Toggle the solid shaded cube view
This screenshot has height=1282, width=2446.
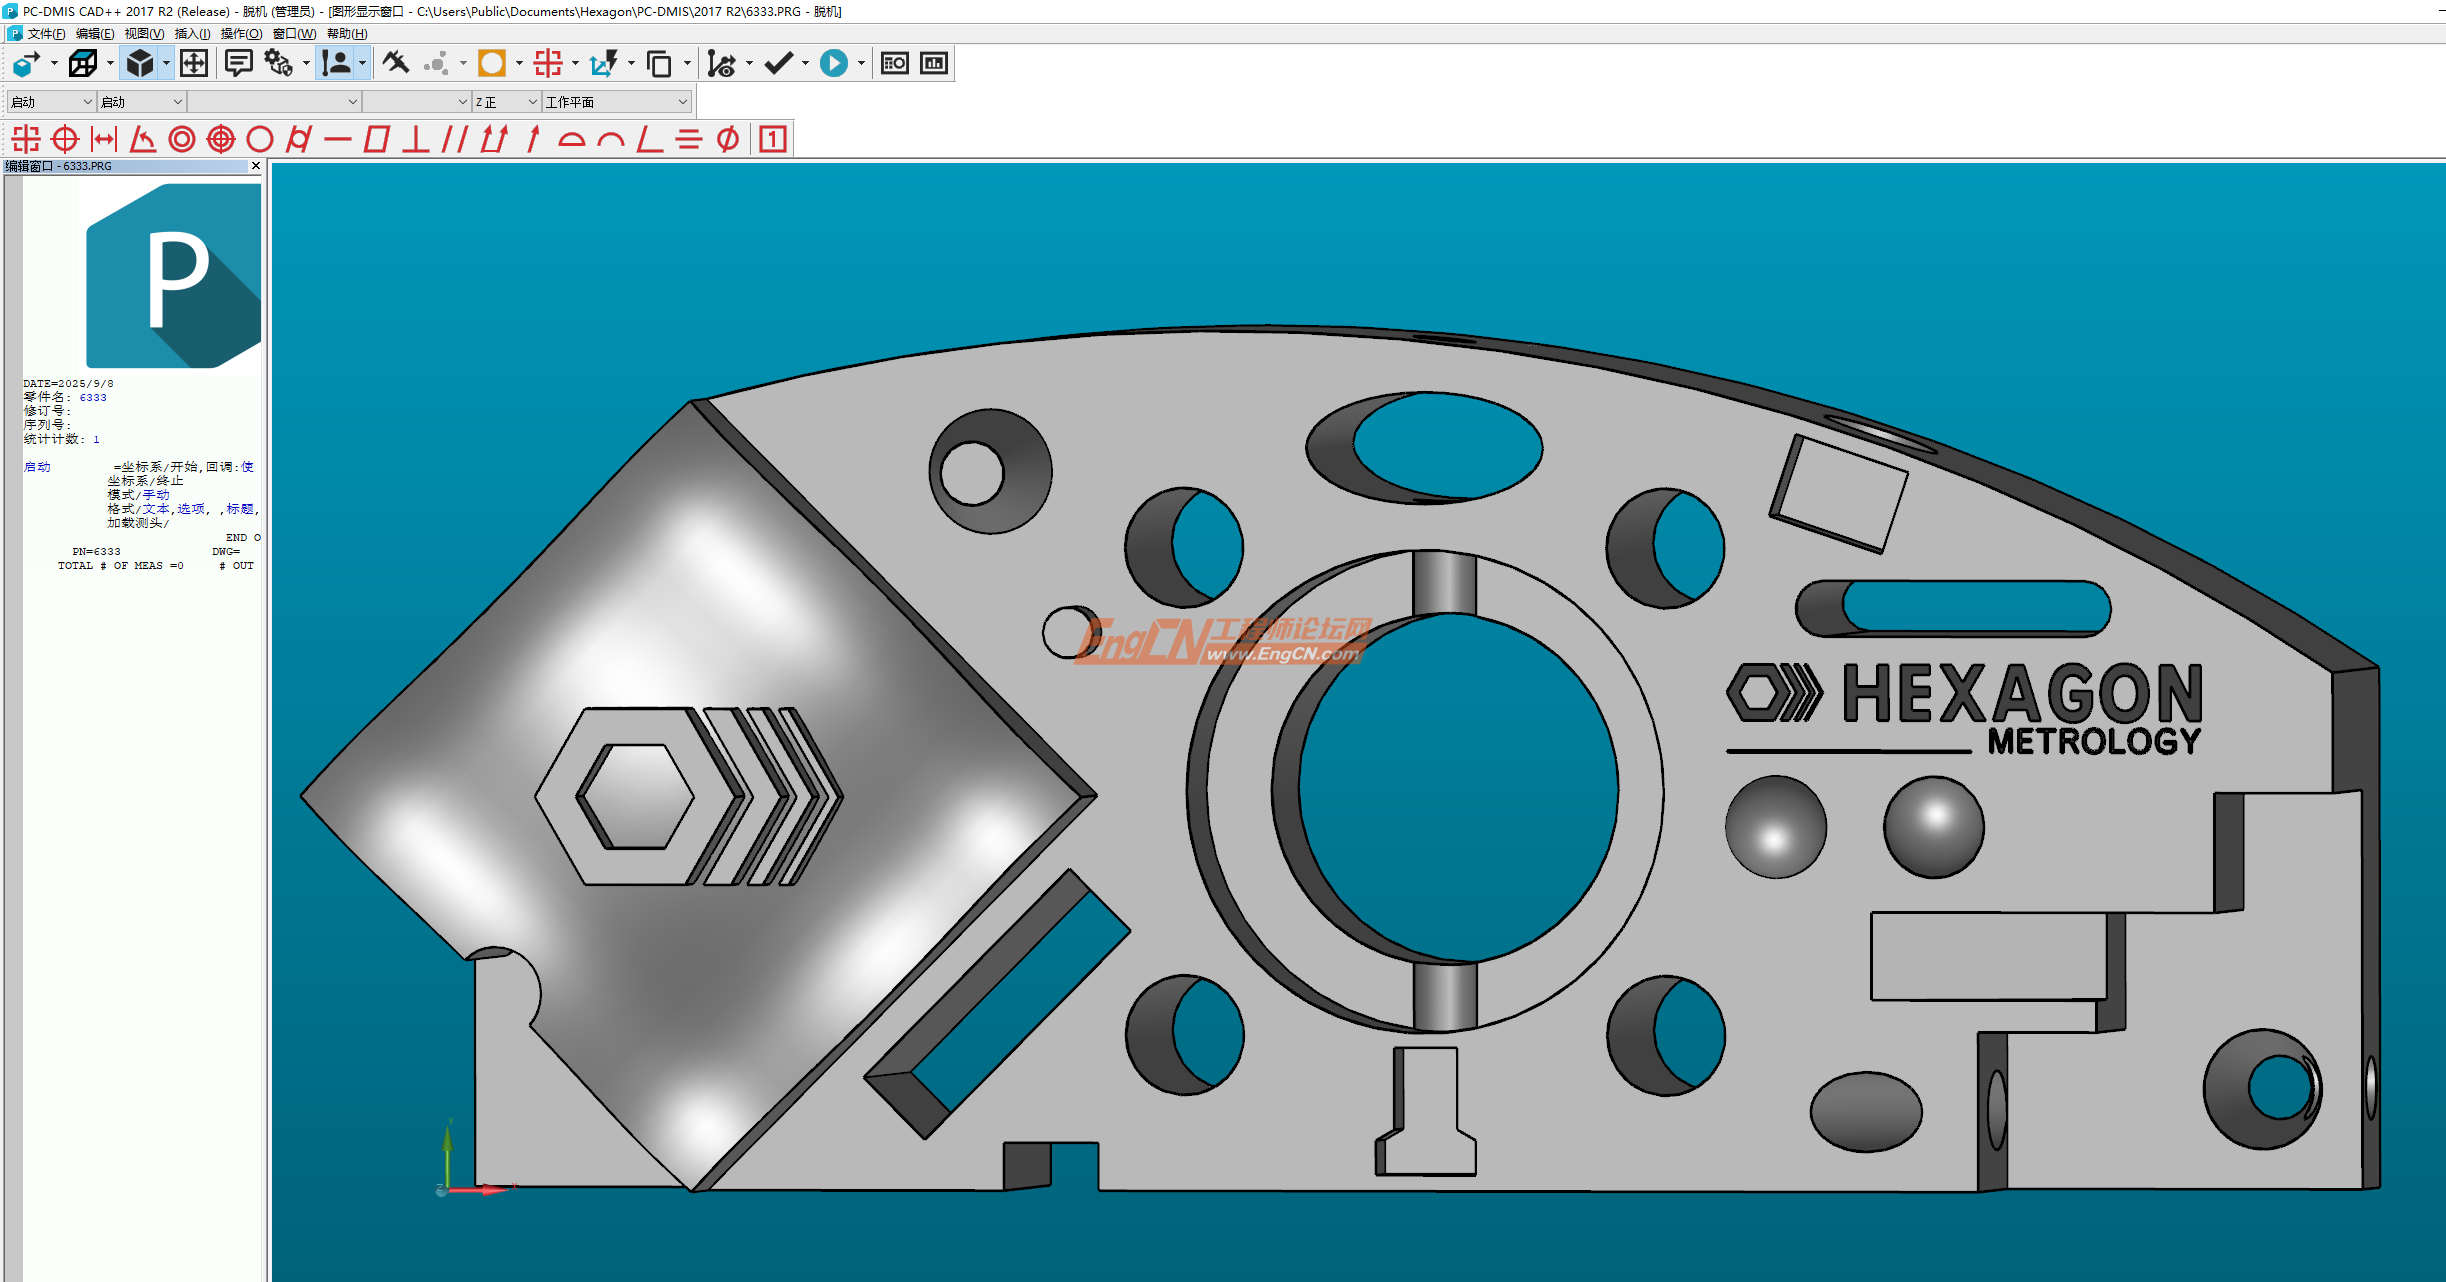click(x=140, y=64)
